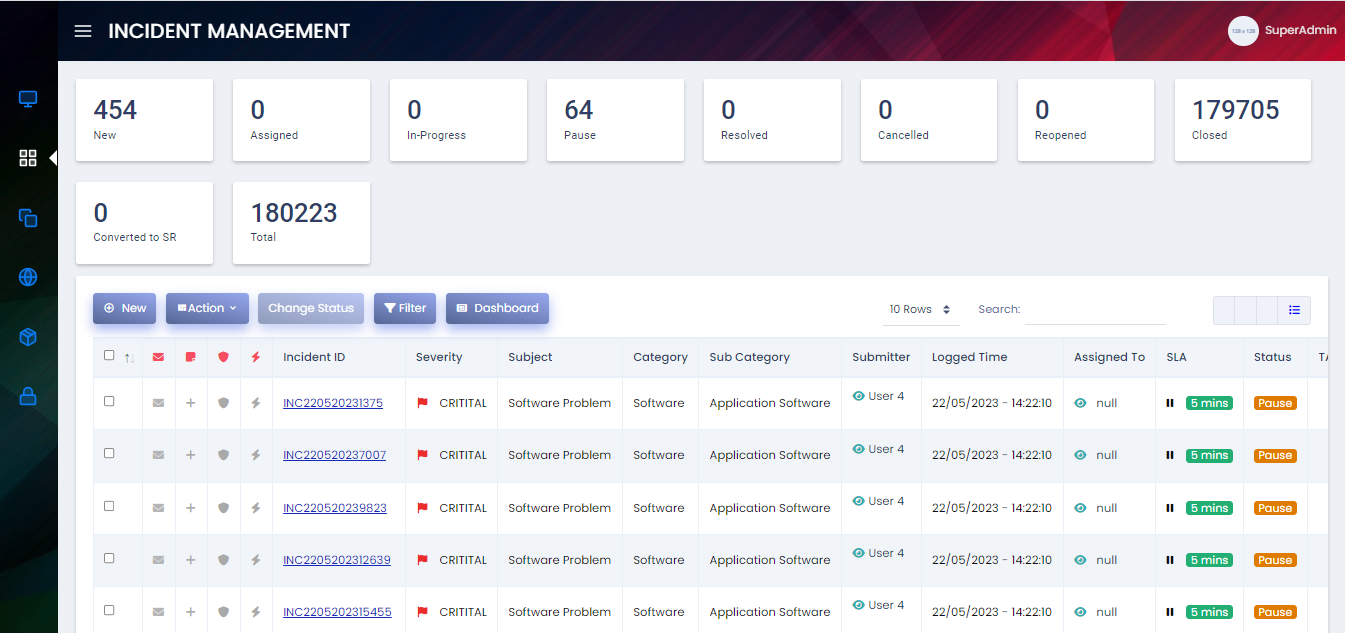The image size is (1345, 633).
Task: Click the 5 mins SLA badge for INC220520239823
Action: [x=1209, y=508]
